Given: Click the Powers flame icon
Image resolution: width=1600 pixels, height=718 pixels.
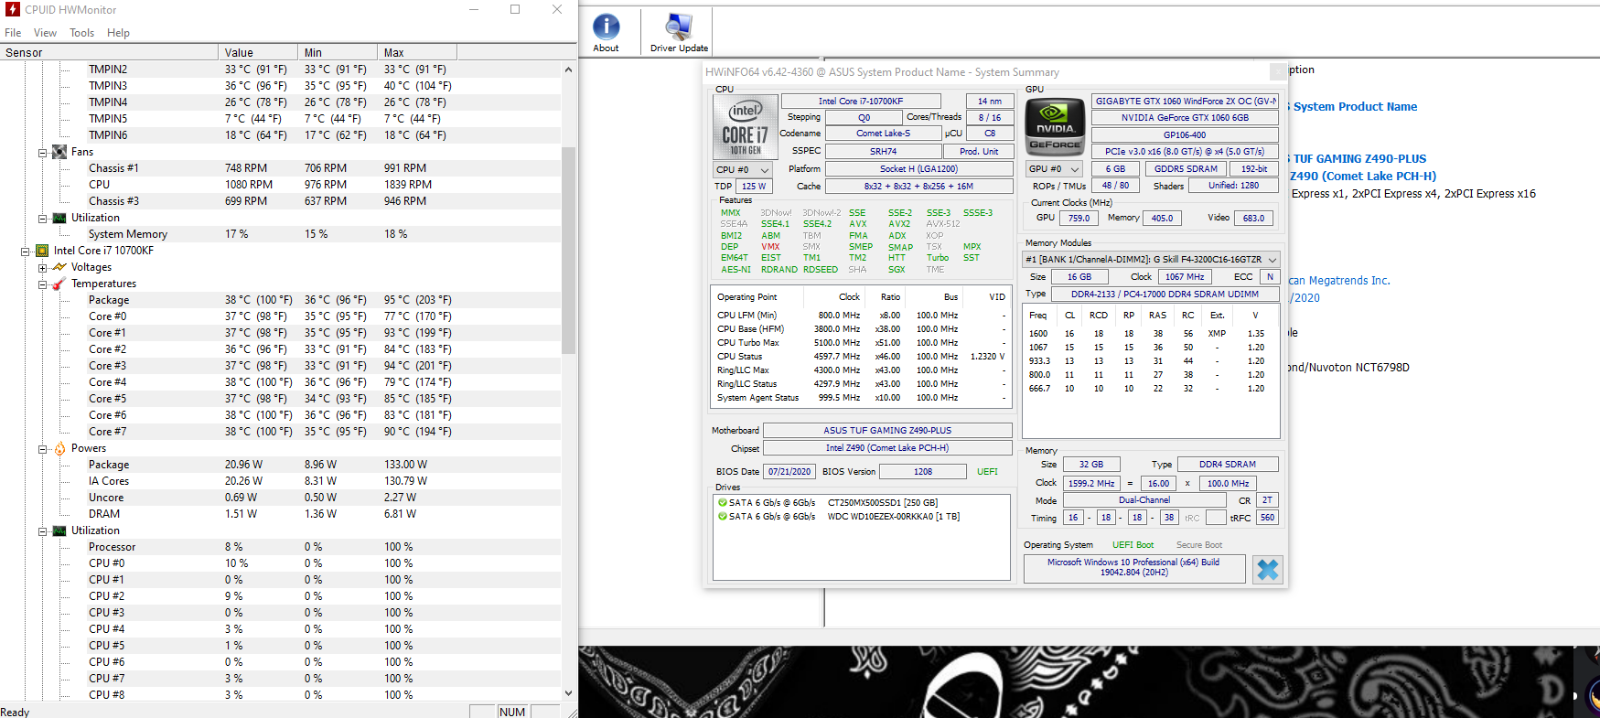Looking at the screenshot, I should [60, 449].
